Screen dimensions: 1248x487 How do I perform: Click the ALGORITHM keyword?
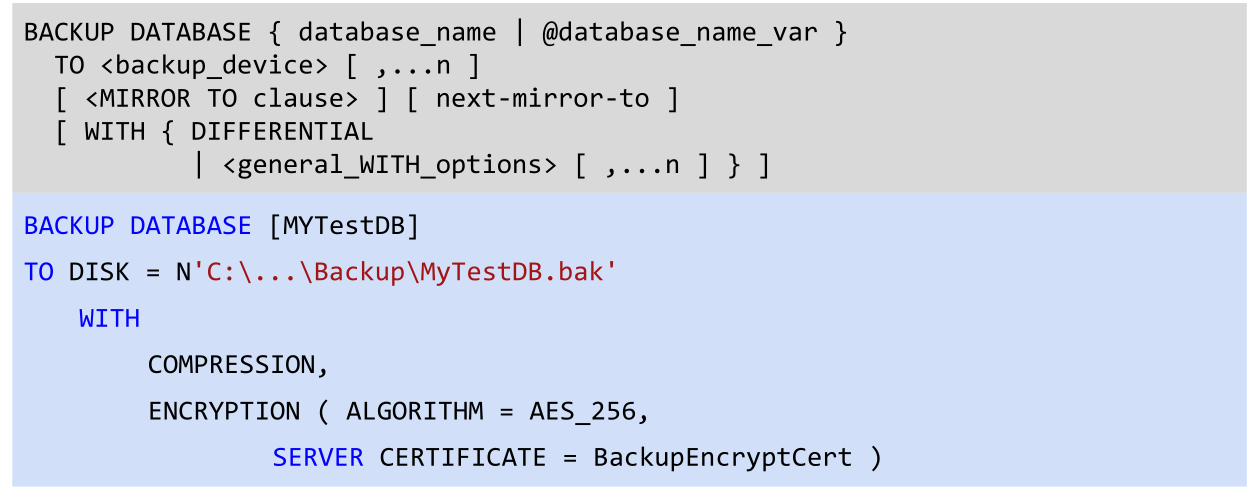click(415, 411)
